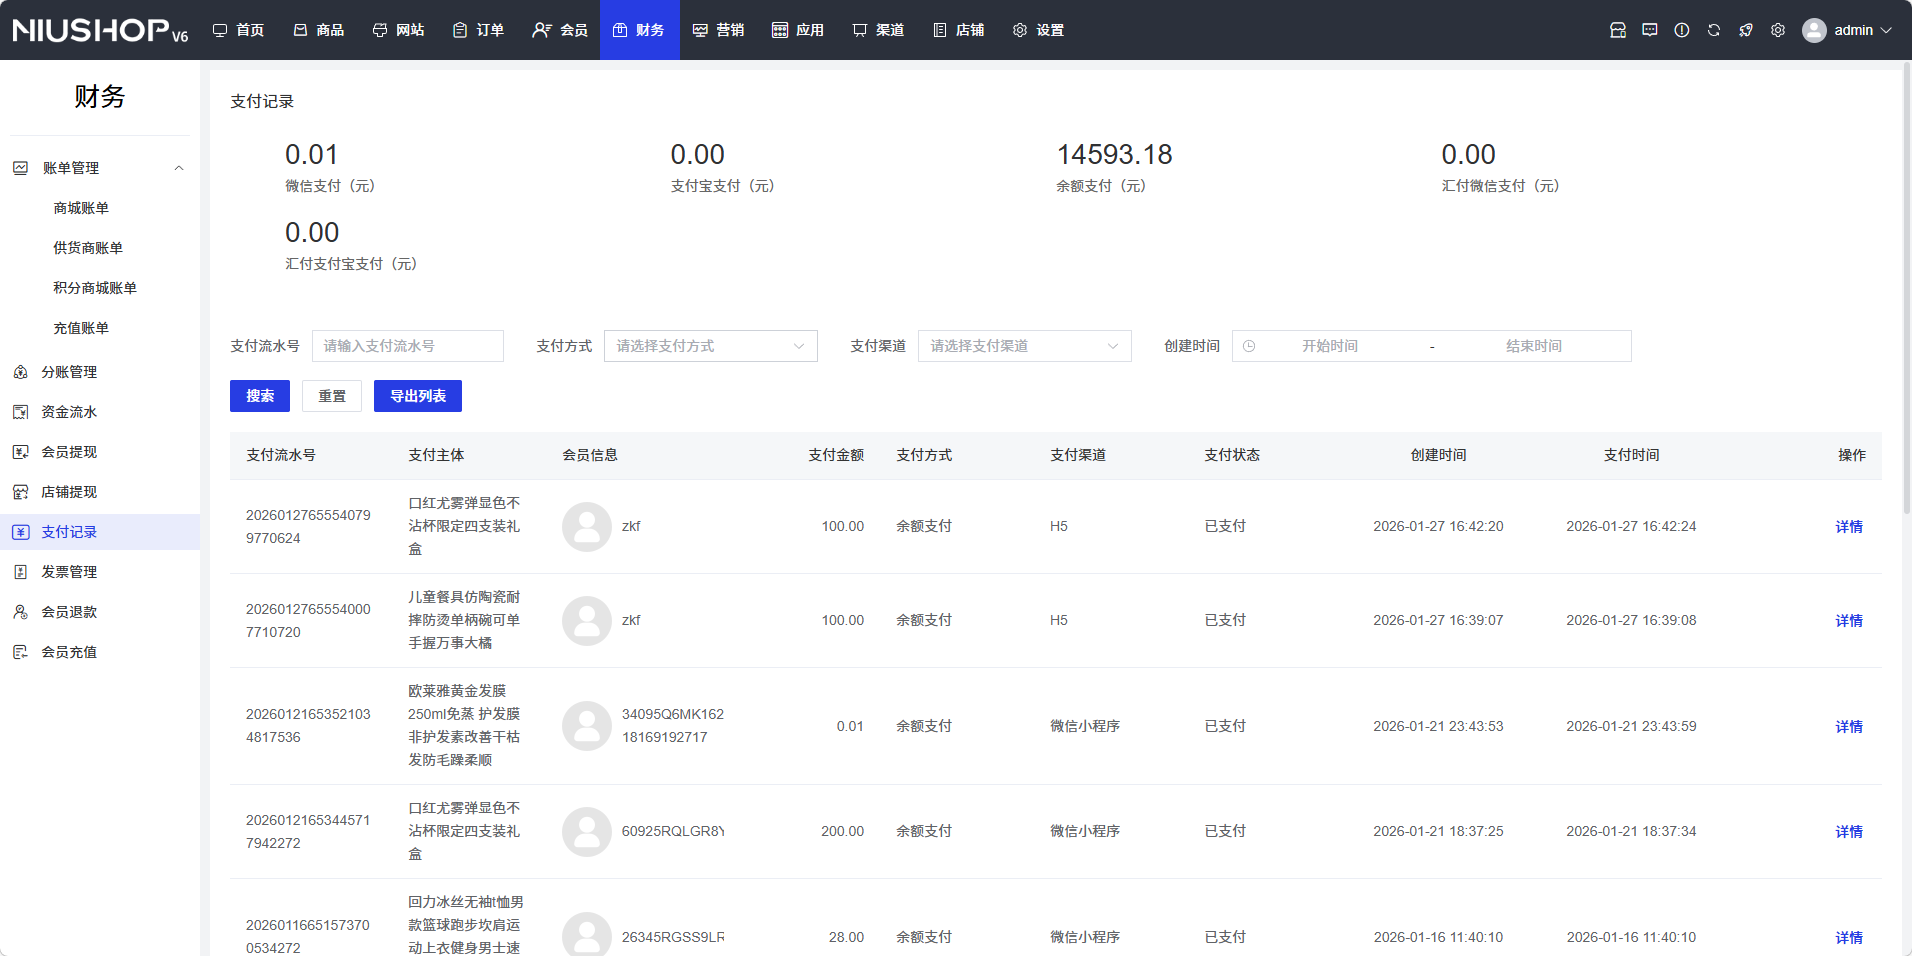Open the gear settings icon at top right

click(x=1778, y=30)
